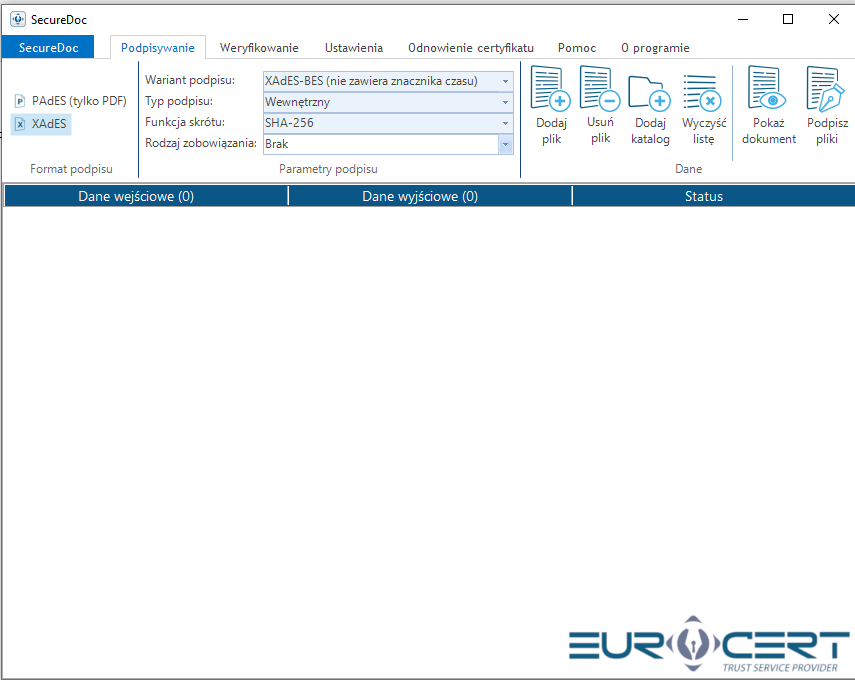Expand the Wariant podpisu dropdown
Viewport: 855px width, 680px height.
point(505,81)
